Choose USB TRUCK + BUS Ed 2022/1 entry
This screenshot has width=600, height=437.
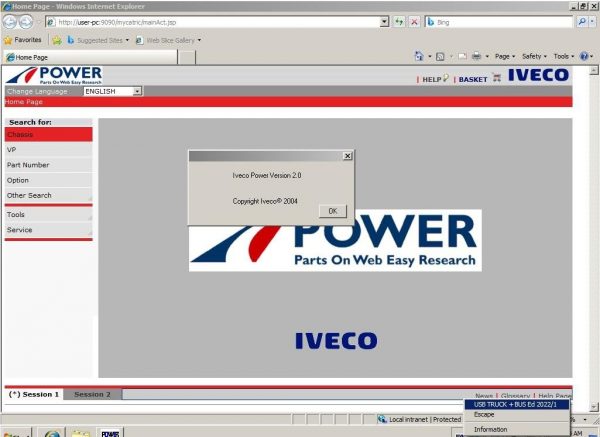pos(517,404)
